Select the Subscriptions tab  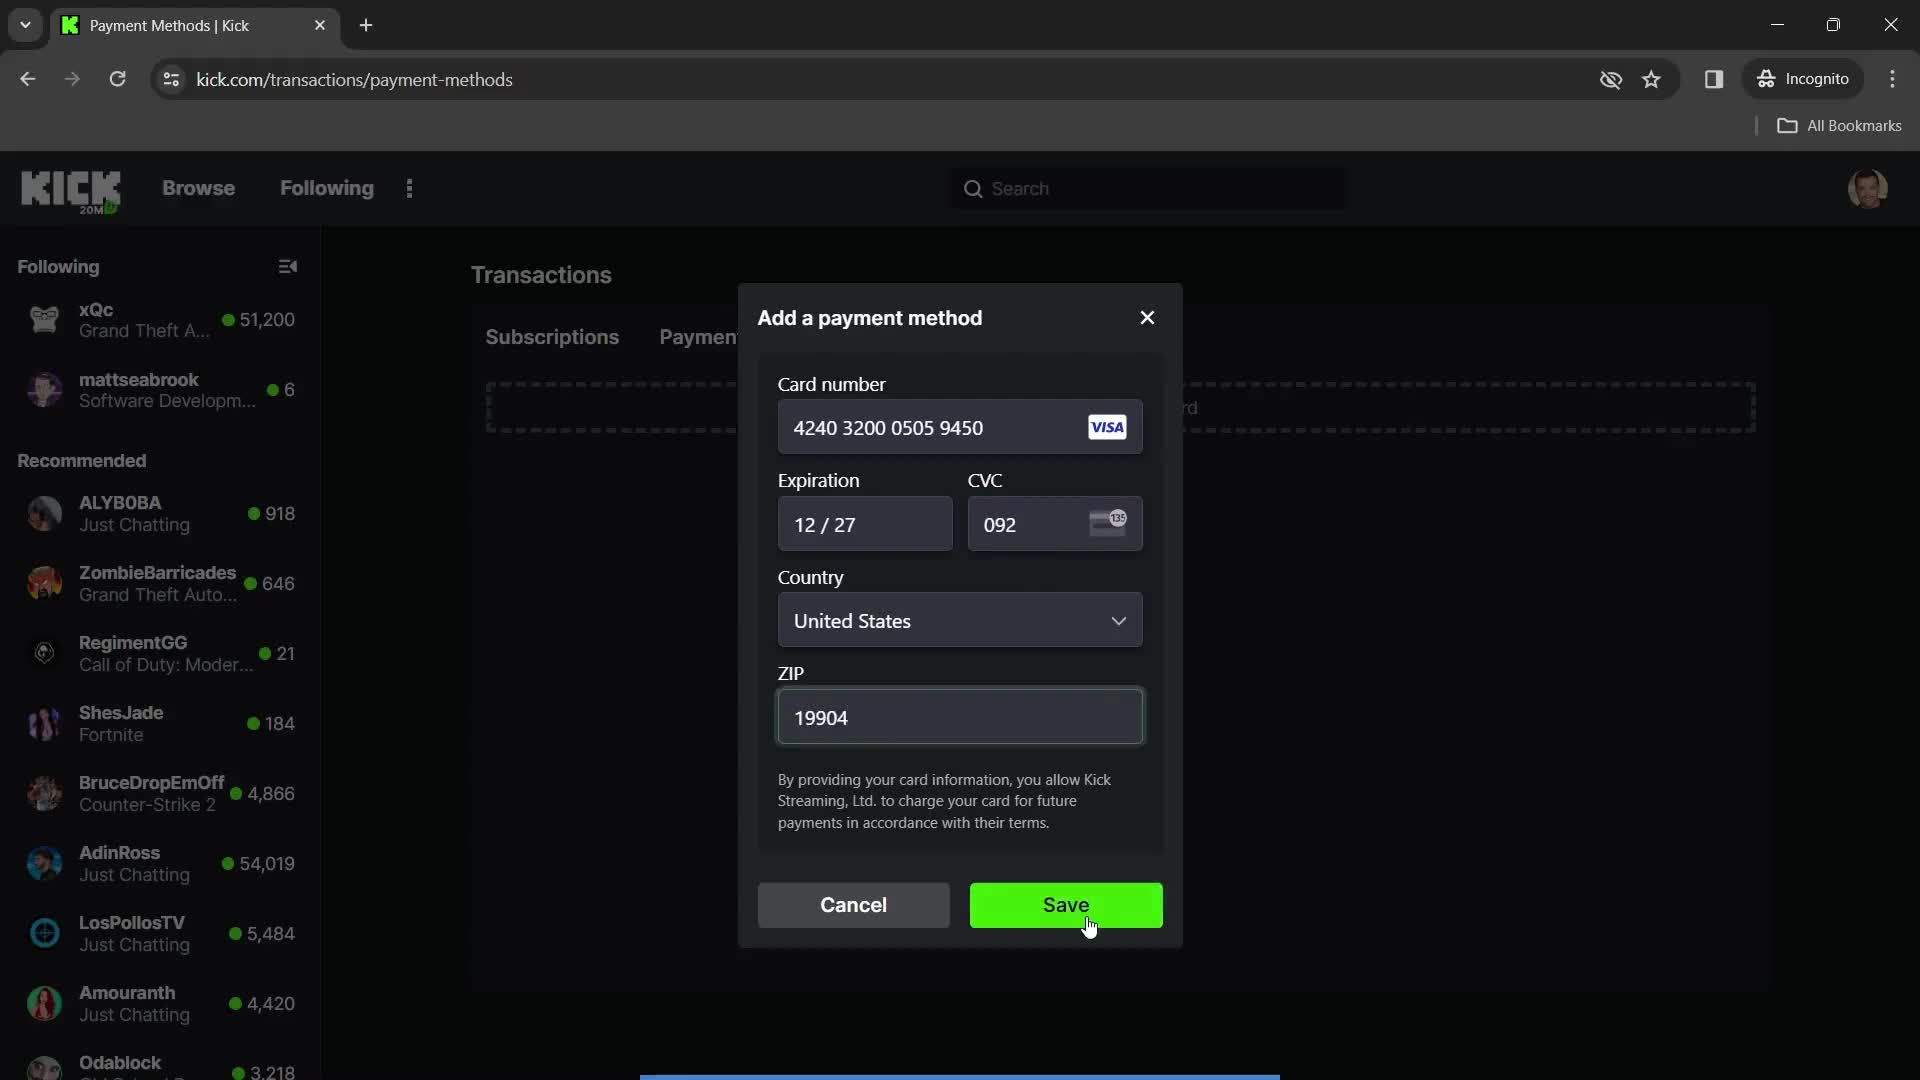(x=551, y=335)
